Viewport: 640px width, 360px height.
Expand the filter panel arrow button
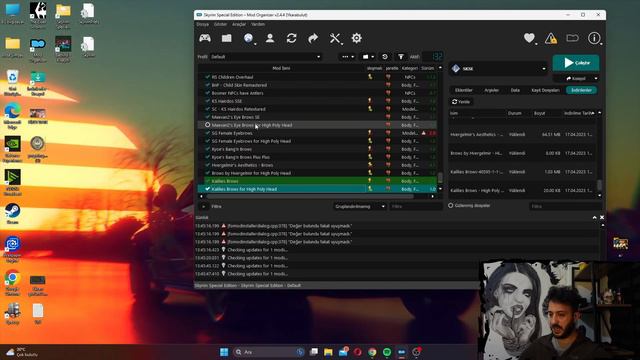click(x=203, y=207)
